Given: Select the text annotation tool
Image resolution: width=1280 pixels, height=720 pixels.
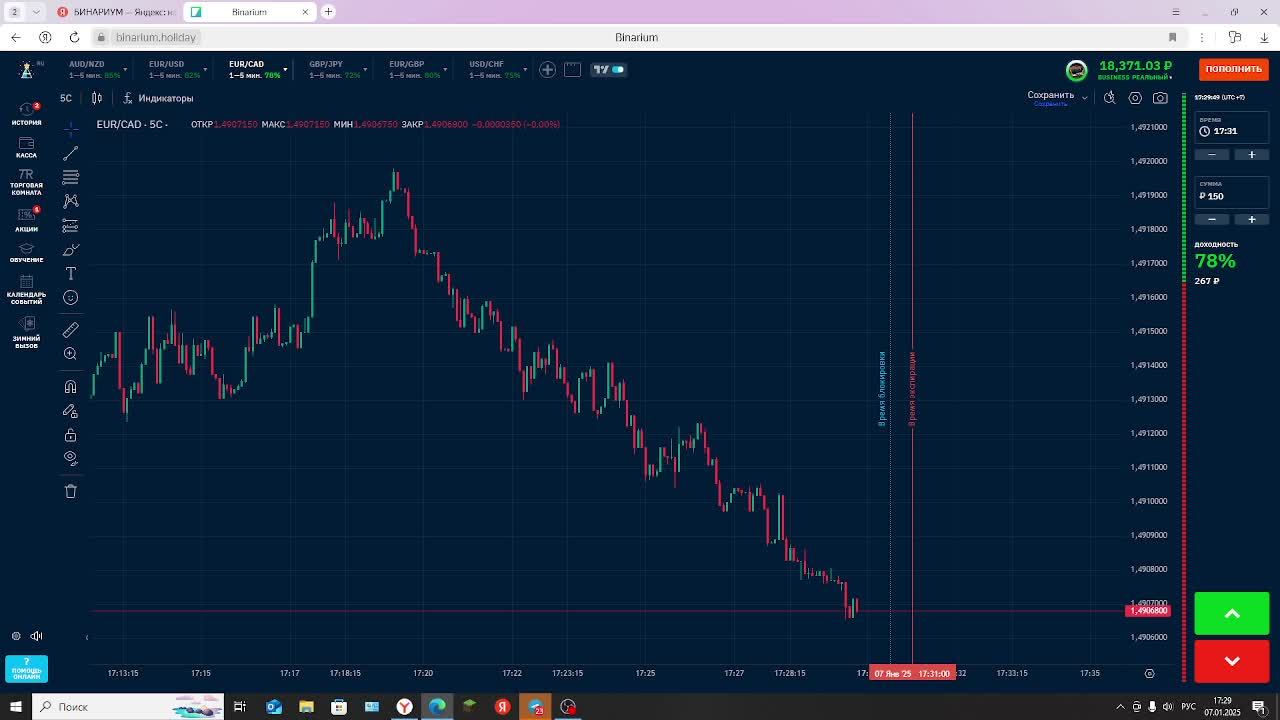Looking at the screenshot, I should (x=70, y=273).
